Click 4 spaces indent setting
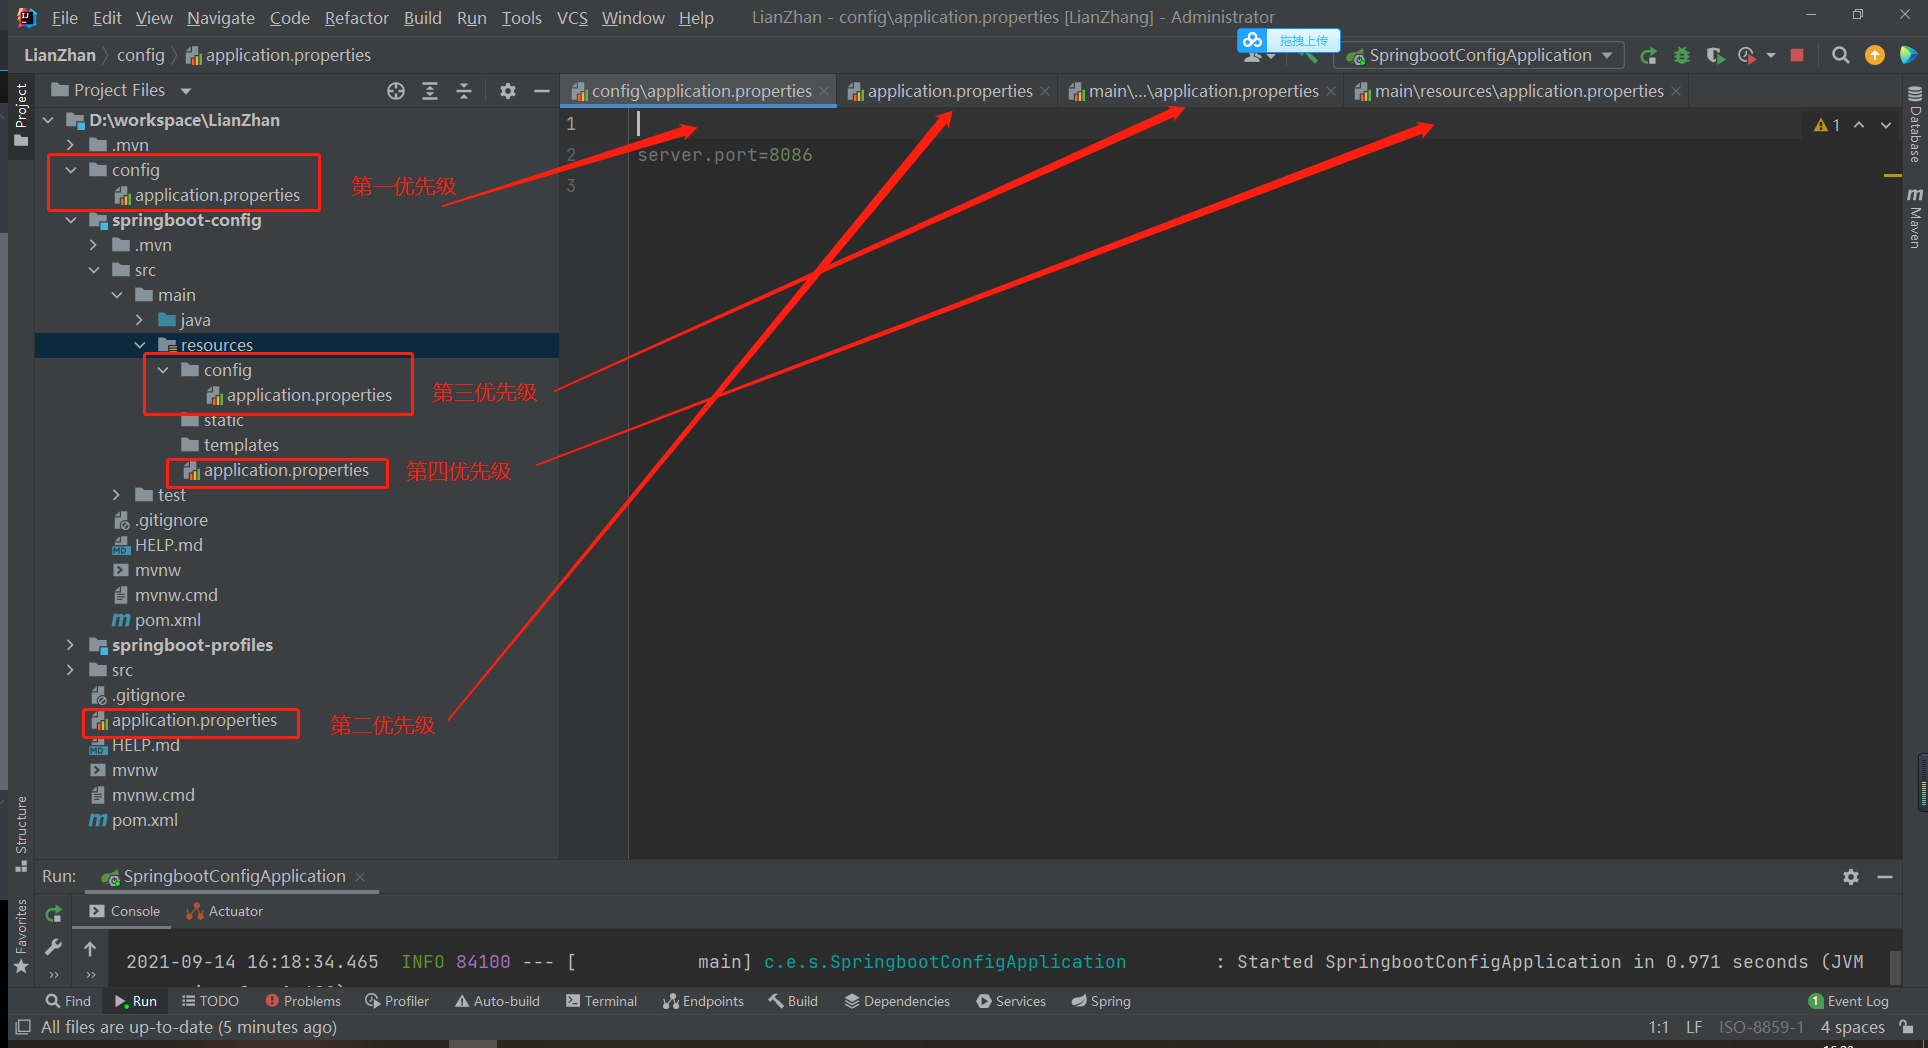Image resolution: width=1928 pixels, height=1048 pixels. pos(1852,1027)
